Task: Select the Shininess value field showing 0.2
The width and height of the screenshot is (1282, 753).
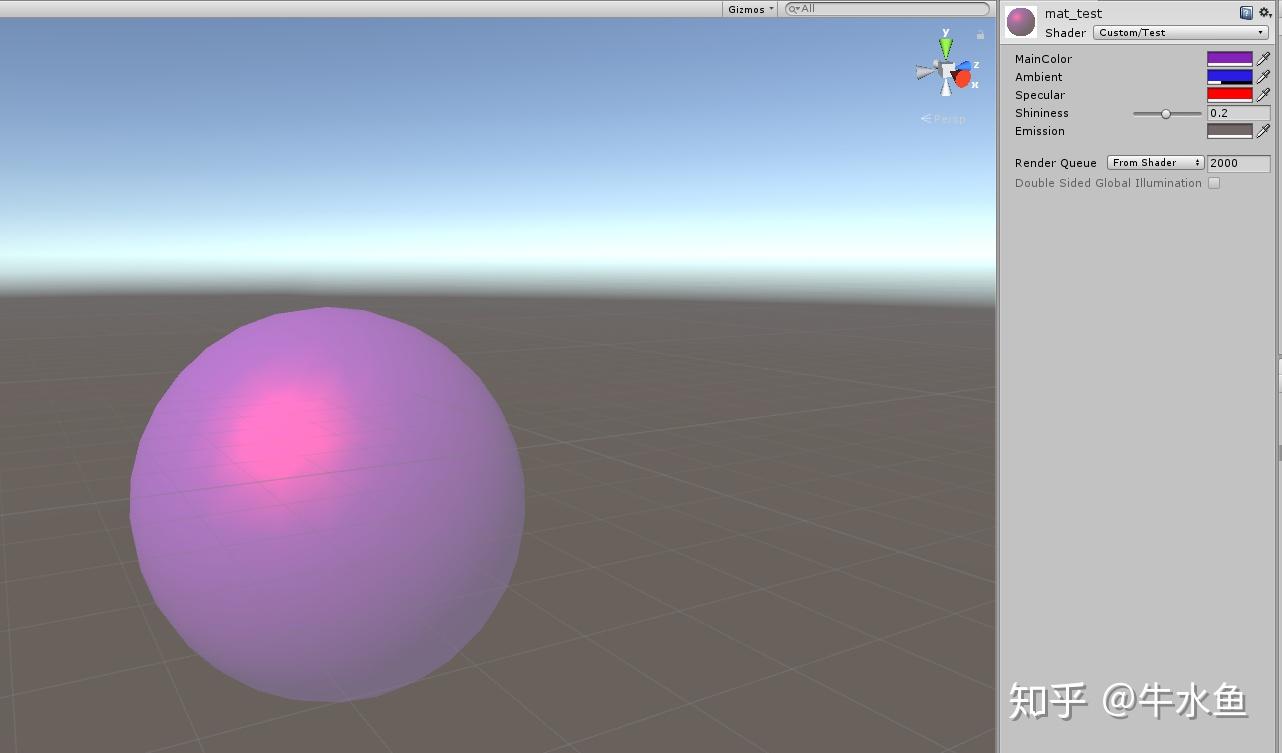Action: pos(1237,113)
